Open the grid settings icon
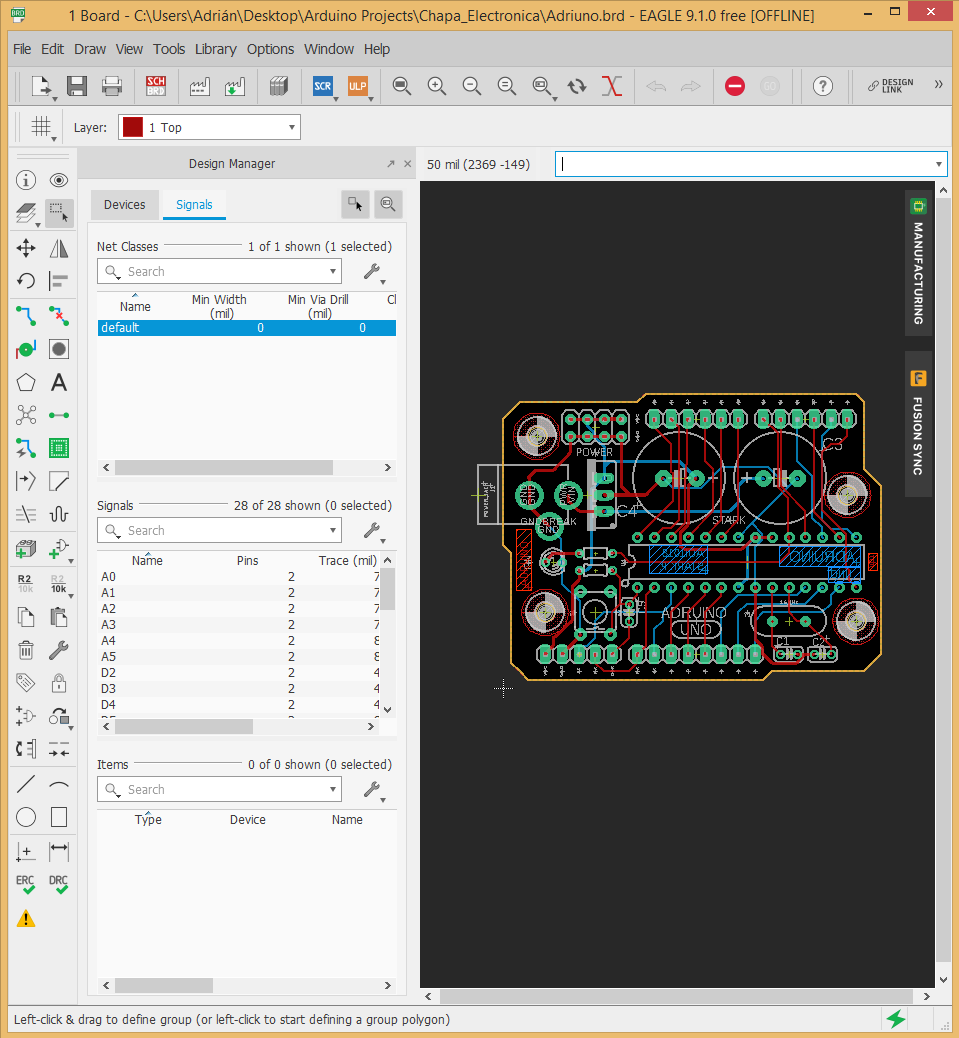The width and height of the screenshot is (959, 1038). (x=41, y=127)
